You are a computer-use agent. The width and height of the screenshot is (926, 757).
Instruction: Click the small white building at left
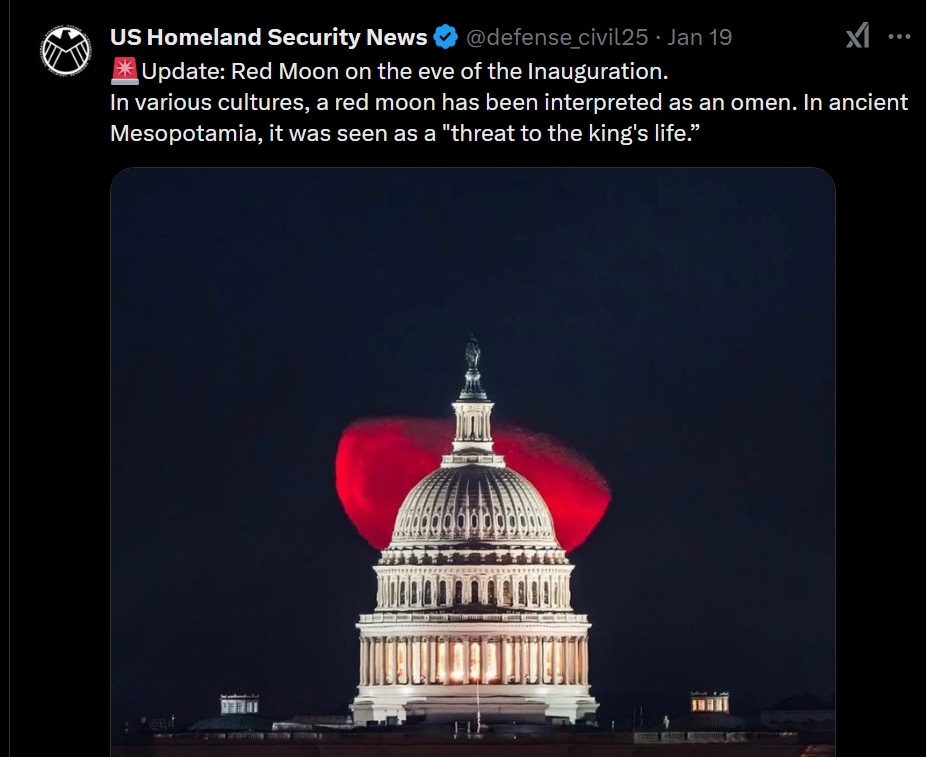(x=239, y=704)
